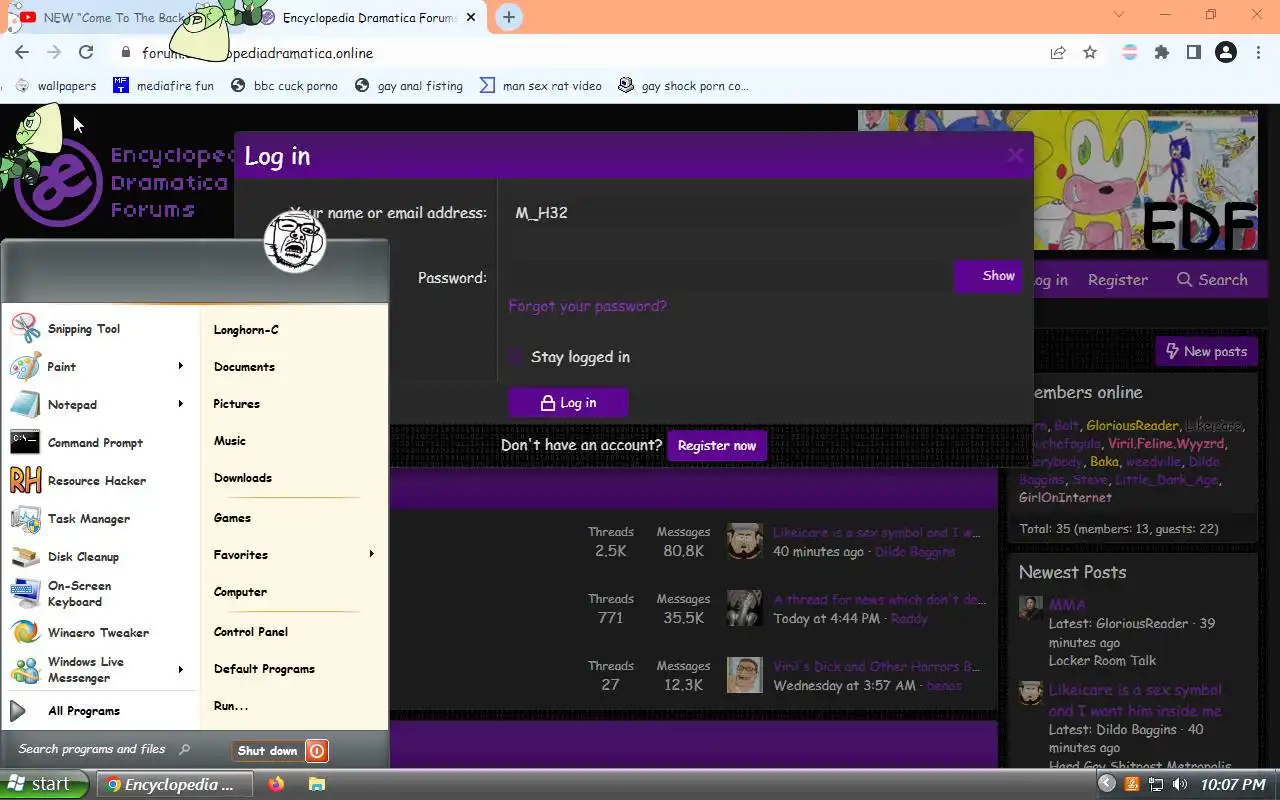The width and height of the screenshot is (1280, 800).
Task: Launch Command Prompt
Action: click(x=95, y=443)
